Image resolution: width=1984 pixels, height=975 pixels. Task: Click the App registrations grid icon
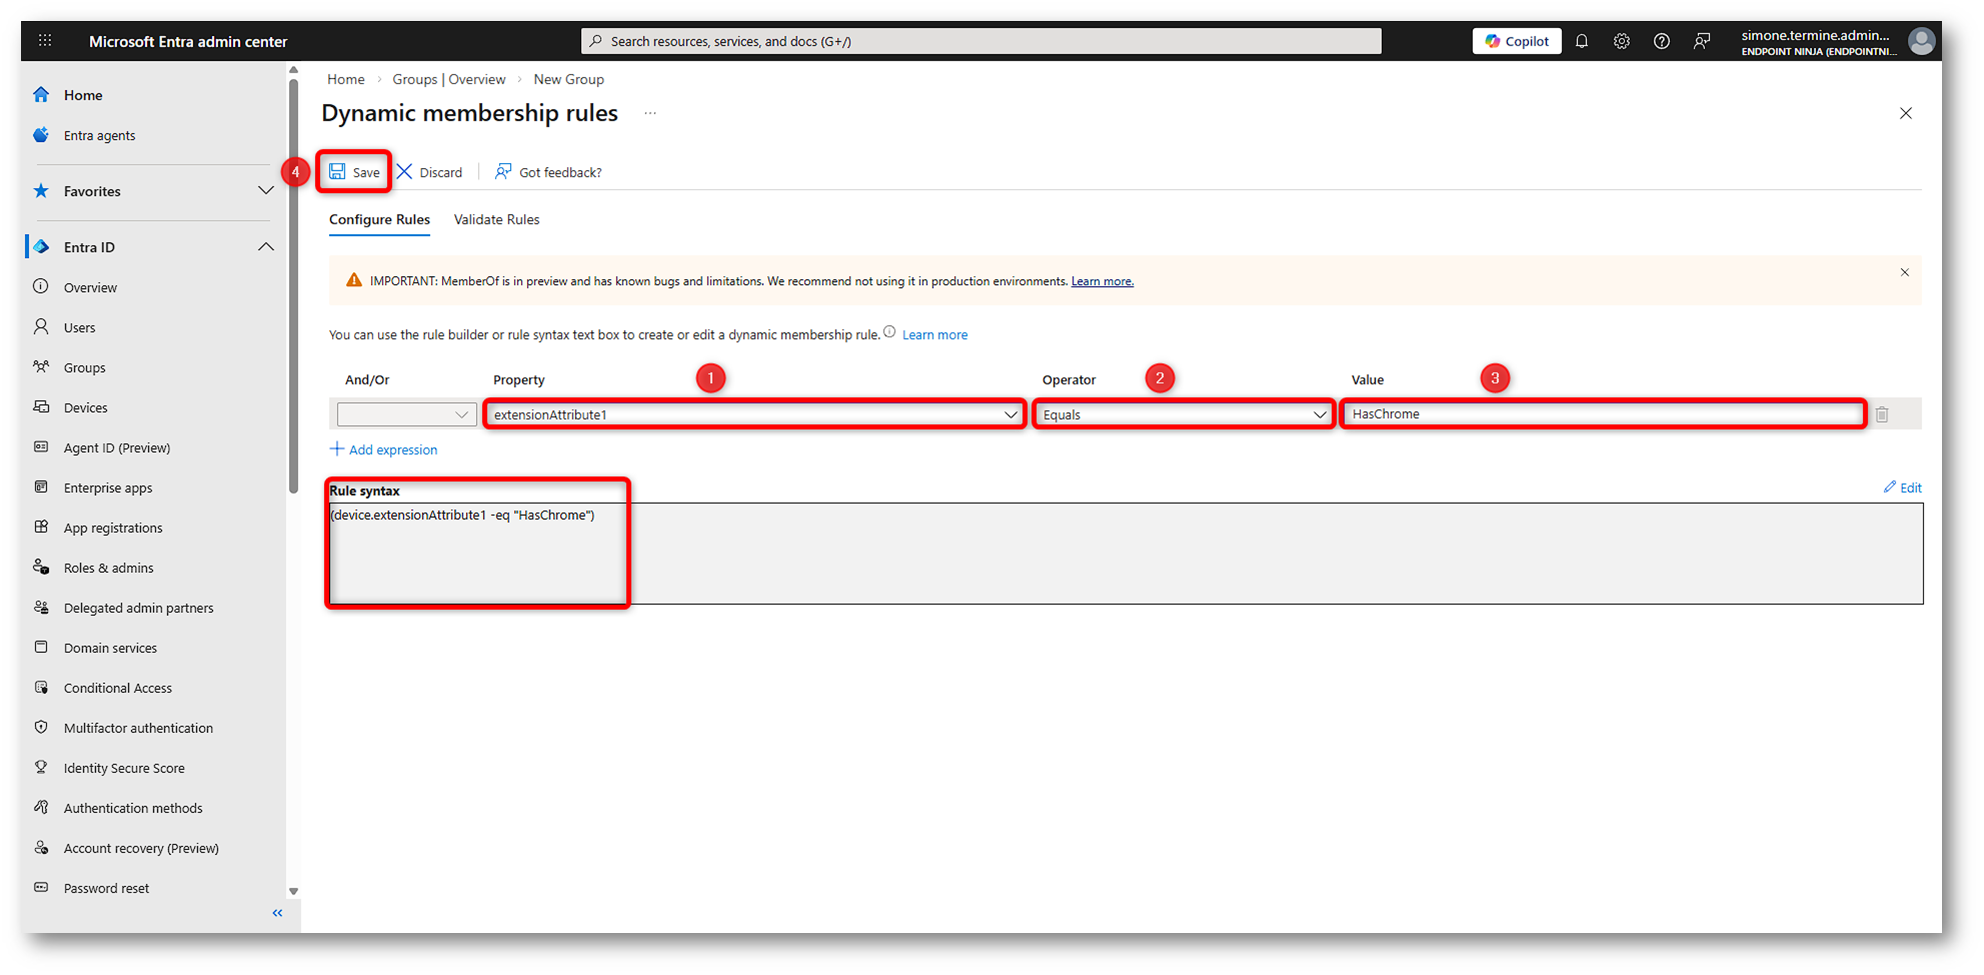[41, 527]
